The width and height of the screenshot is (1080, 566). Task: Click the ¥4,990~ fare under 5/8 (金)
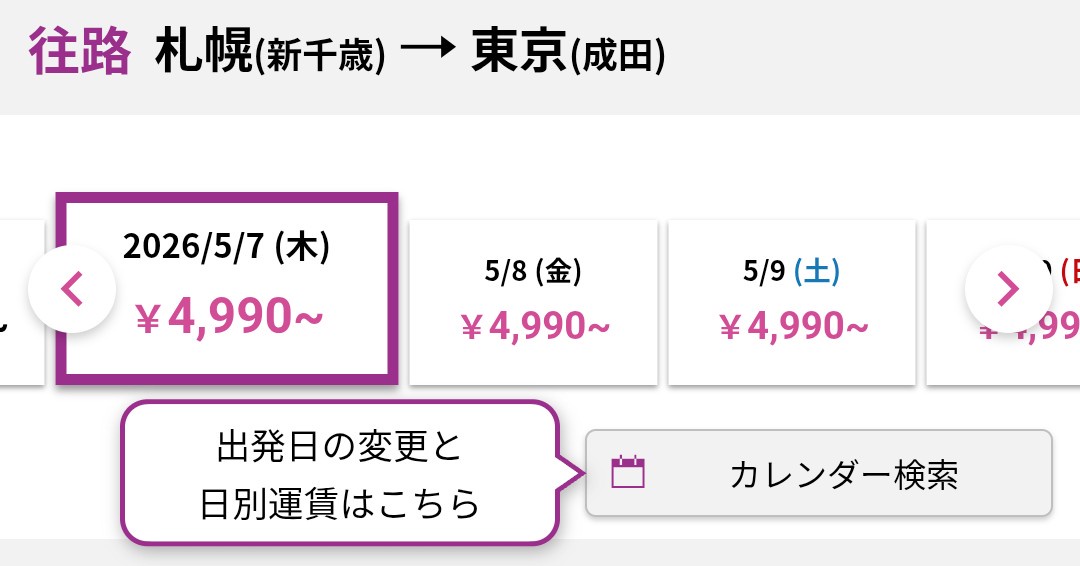(535, 326)
